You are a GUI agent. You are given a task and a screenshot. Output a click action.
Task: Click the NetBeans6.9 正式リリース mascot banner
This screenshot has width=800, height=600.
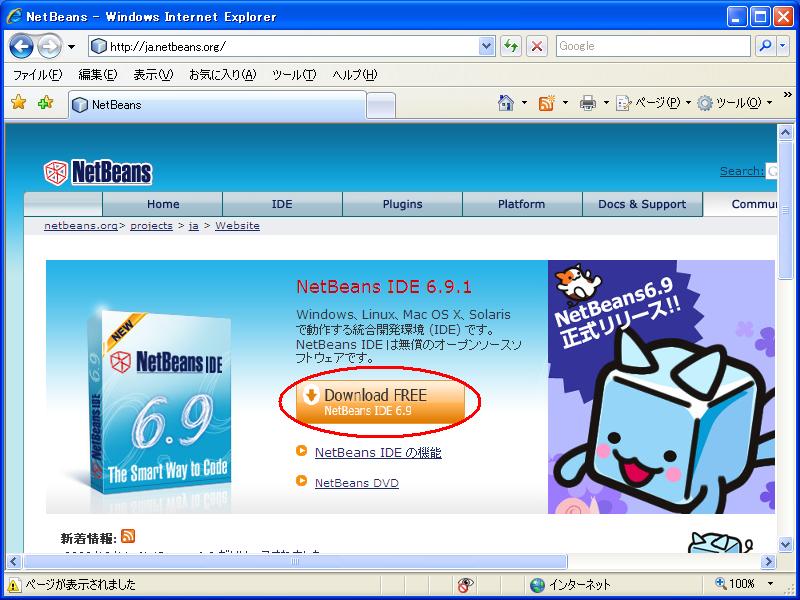[661, 387]
